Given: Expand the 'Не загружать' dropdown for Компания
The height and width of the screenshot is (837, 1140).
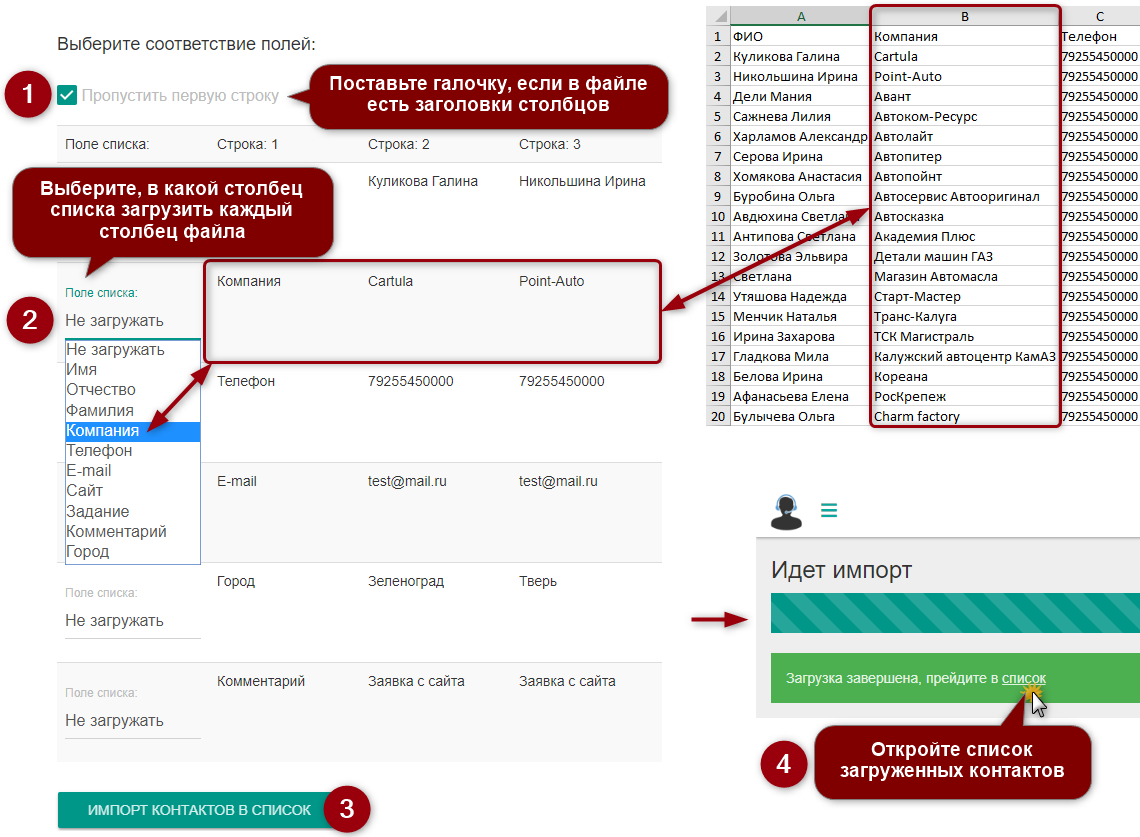Looking at the screenshot, I should (132, 321).
